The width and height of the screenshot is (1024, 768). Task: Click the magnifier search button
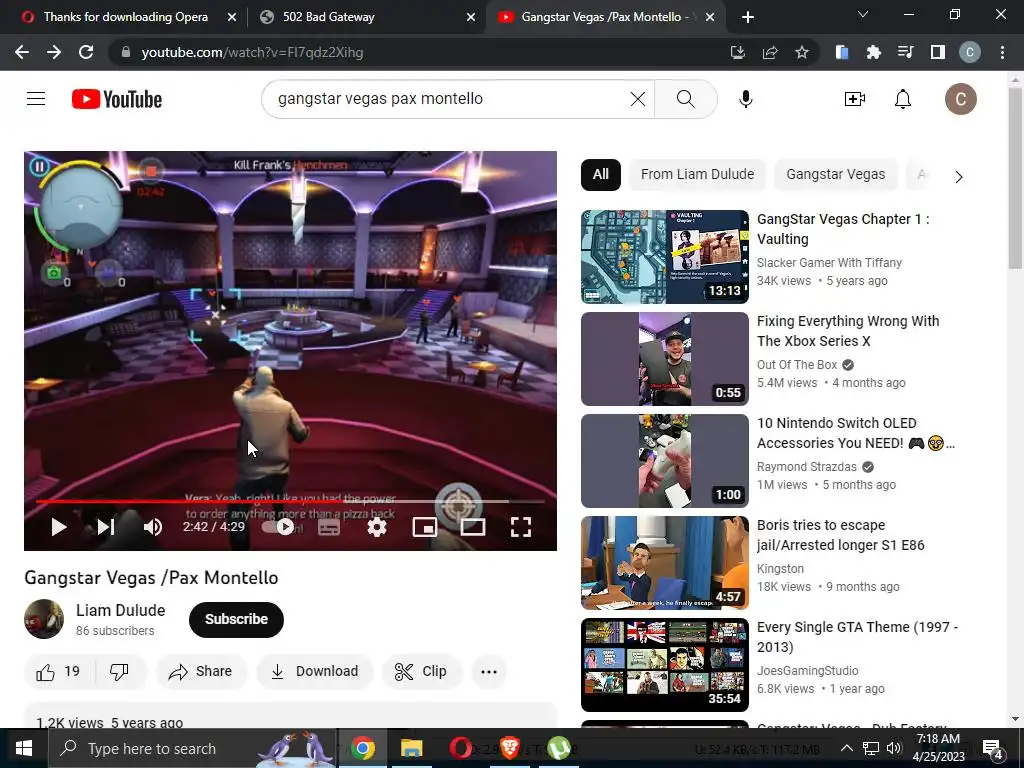(685, 99)
